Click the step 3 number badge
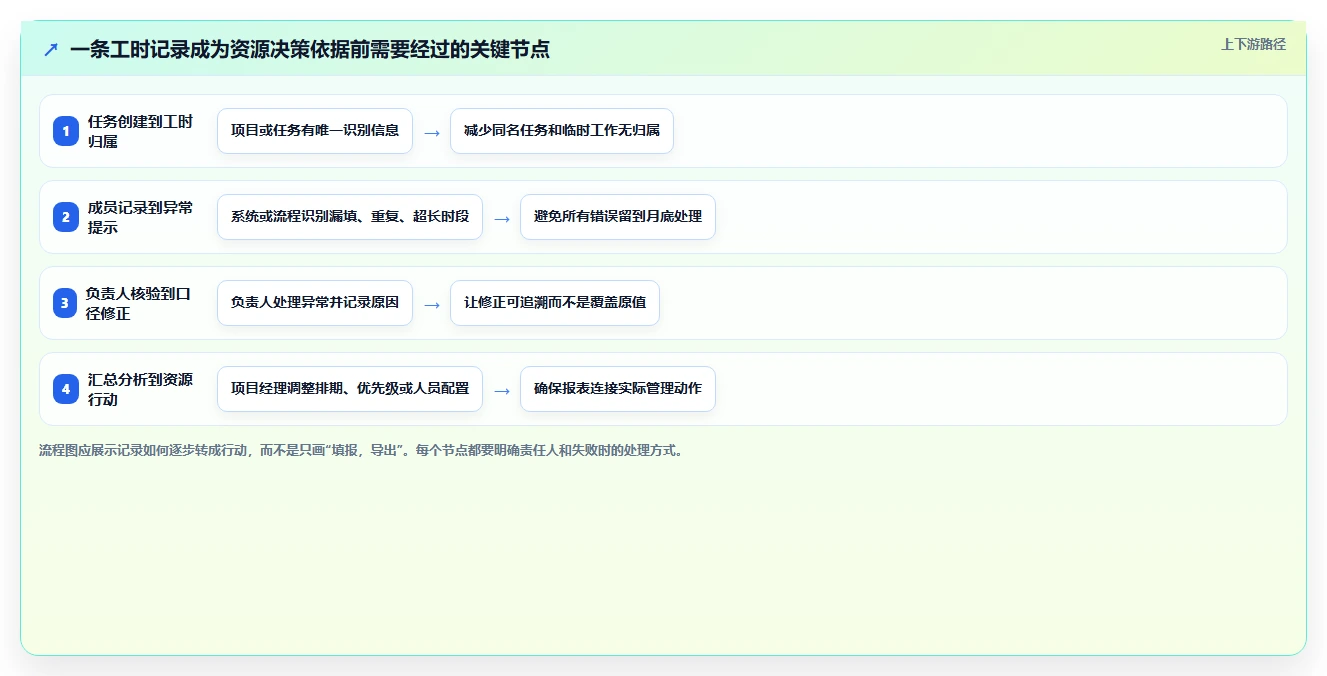The height and width of the screenshot is (676, 1327). click(66, 303)
